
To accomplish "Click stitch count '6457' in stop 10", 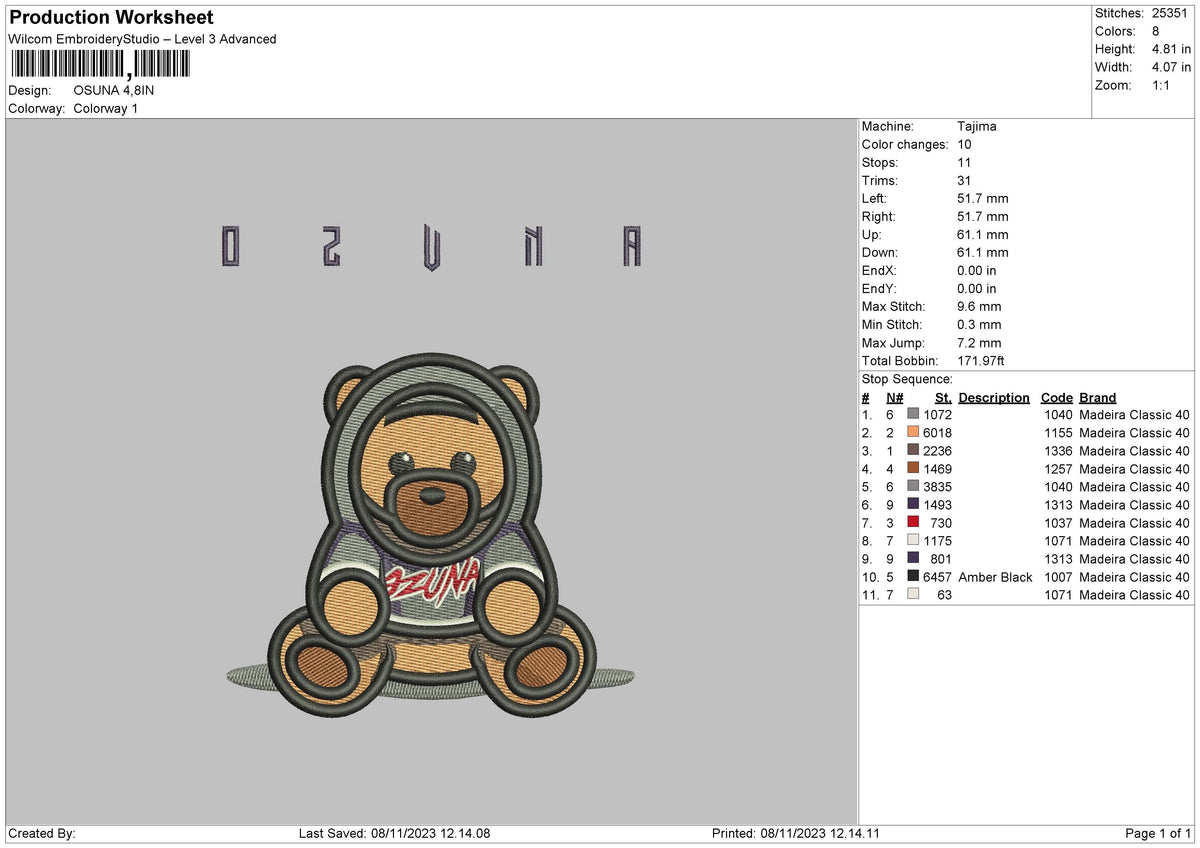I will coord(937,577).
